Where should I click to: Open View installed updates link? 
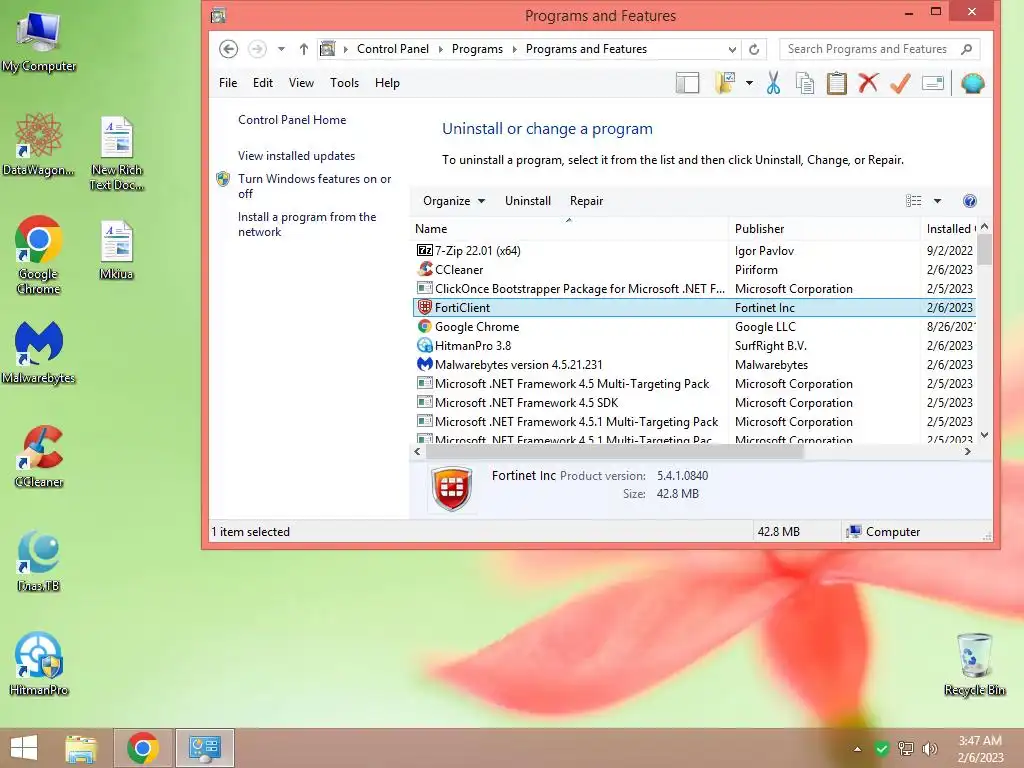point(296,156)
